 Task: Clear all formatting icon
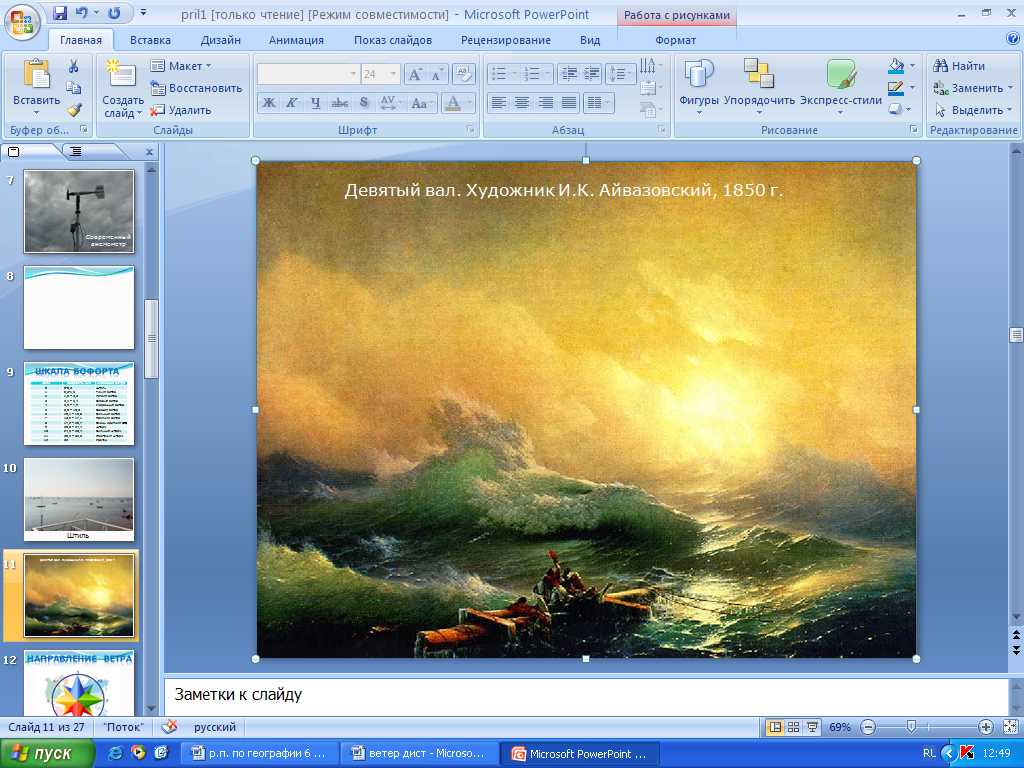[x=464, y=74]
